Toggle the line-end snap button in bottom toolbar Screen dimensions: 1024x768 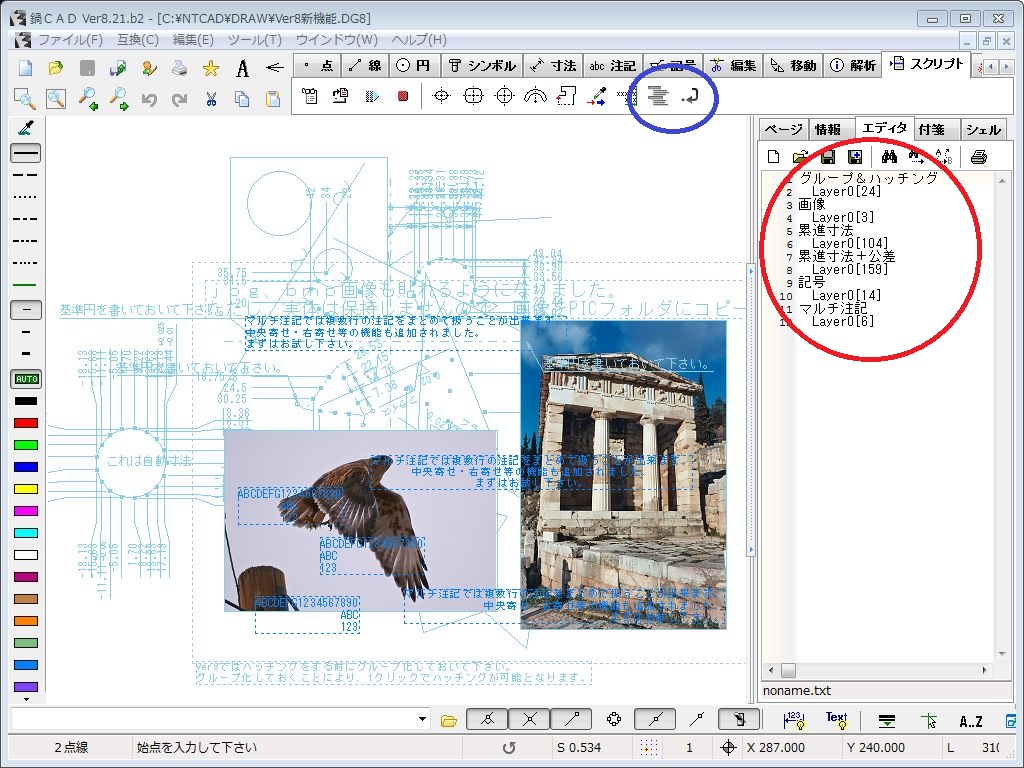[x=571, y=720]
